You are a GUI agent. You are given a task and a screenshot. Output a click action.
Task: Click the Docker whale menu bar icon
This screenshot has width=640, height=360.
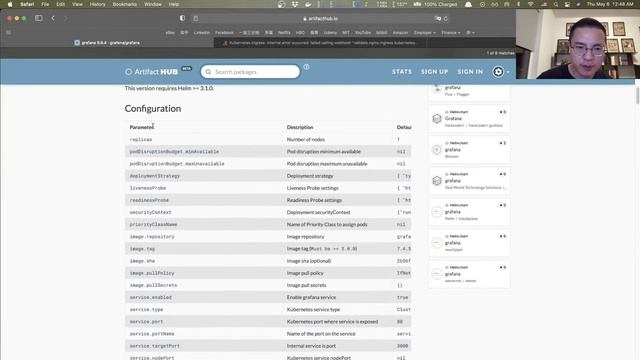pyautogui.click(x=308, y=4)
